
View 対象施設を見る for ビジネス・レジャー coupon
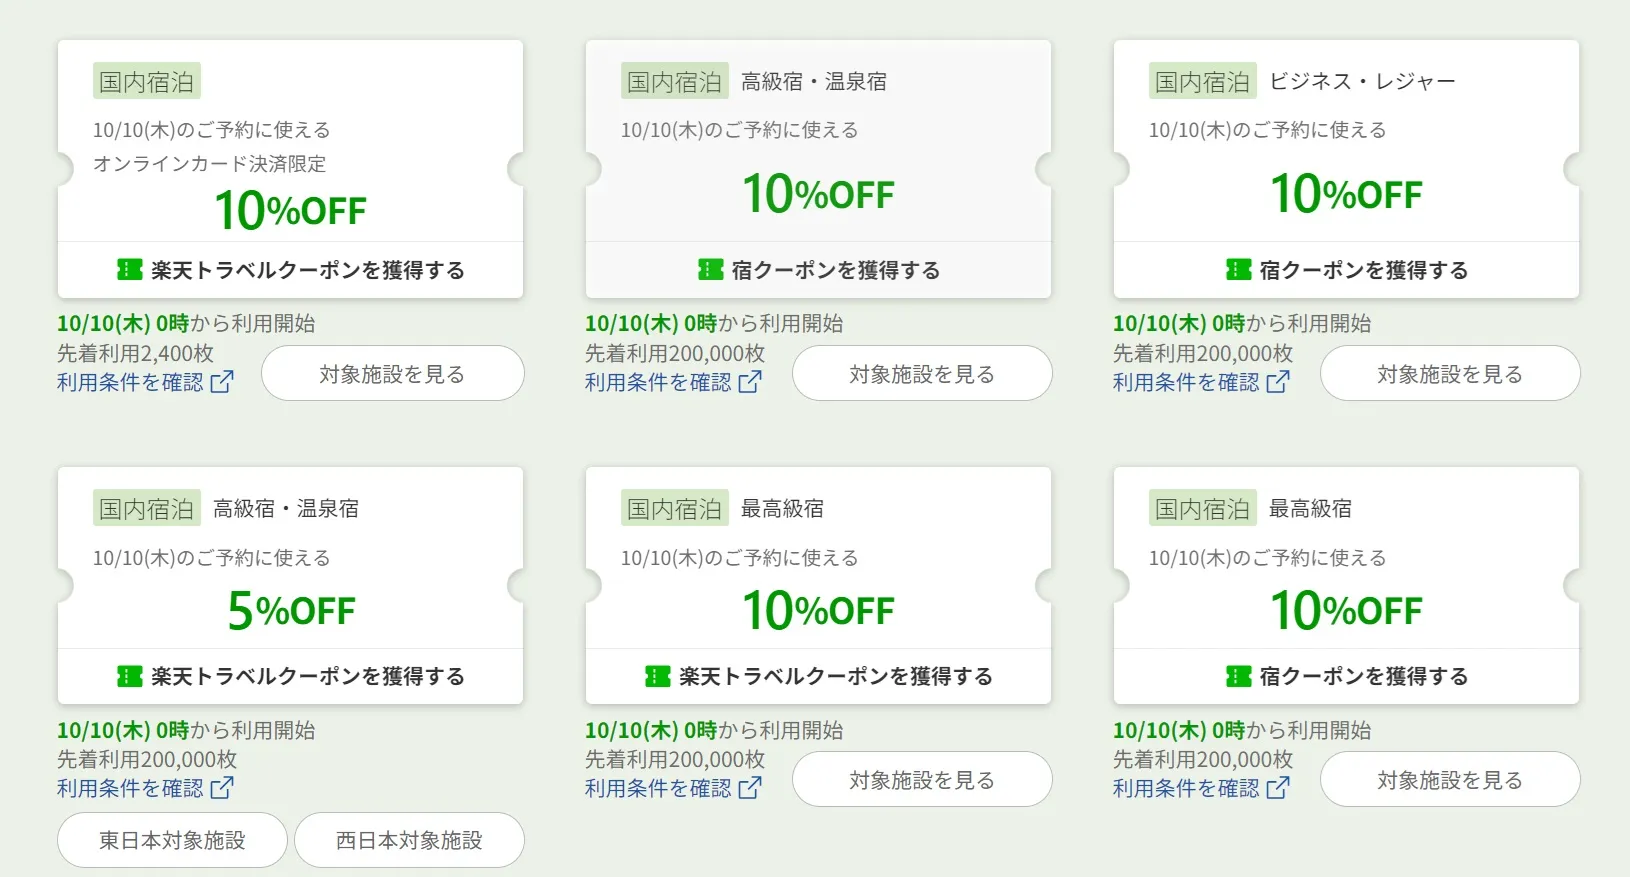coord(1450,373)
